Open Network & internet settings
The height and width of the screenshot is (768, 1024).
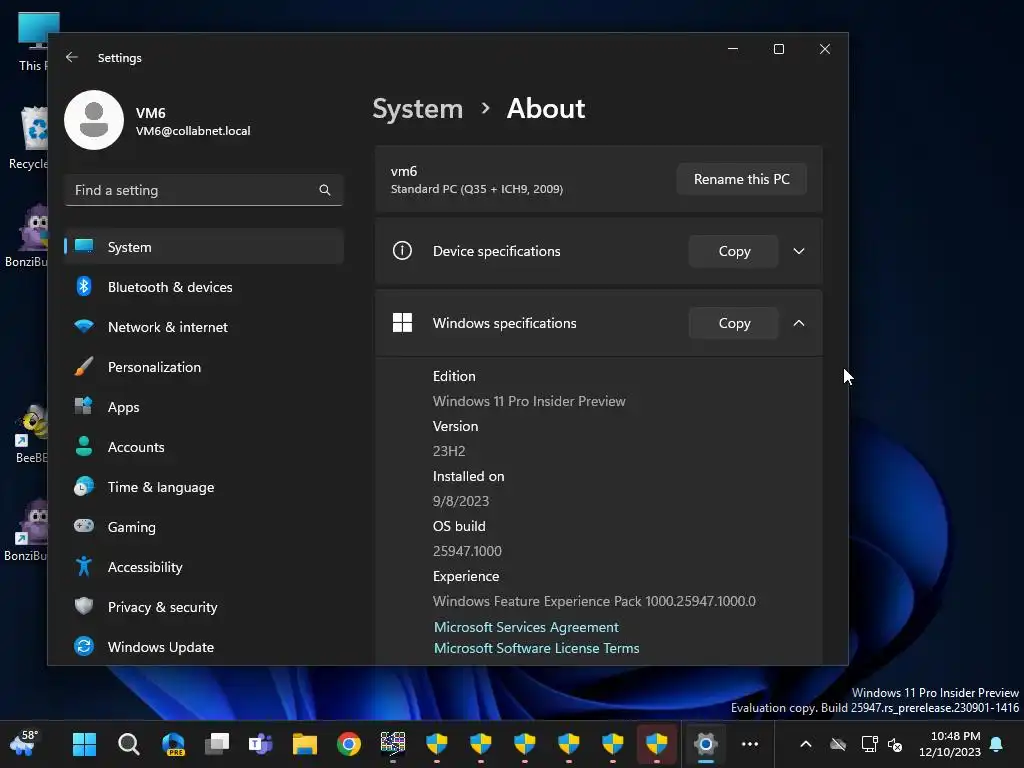click(204, 327)
